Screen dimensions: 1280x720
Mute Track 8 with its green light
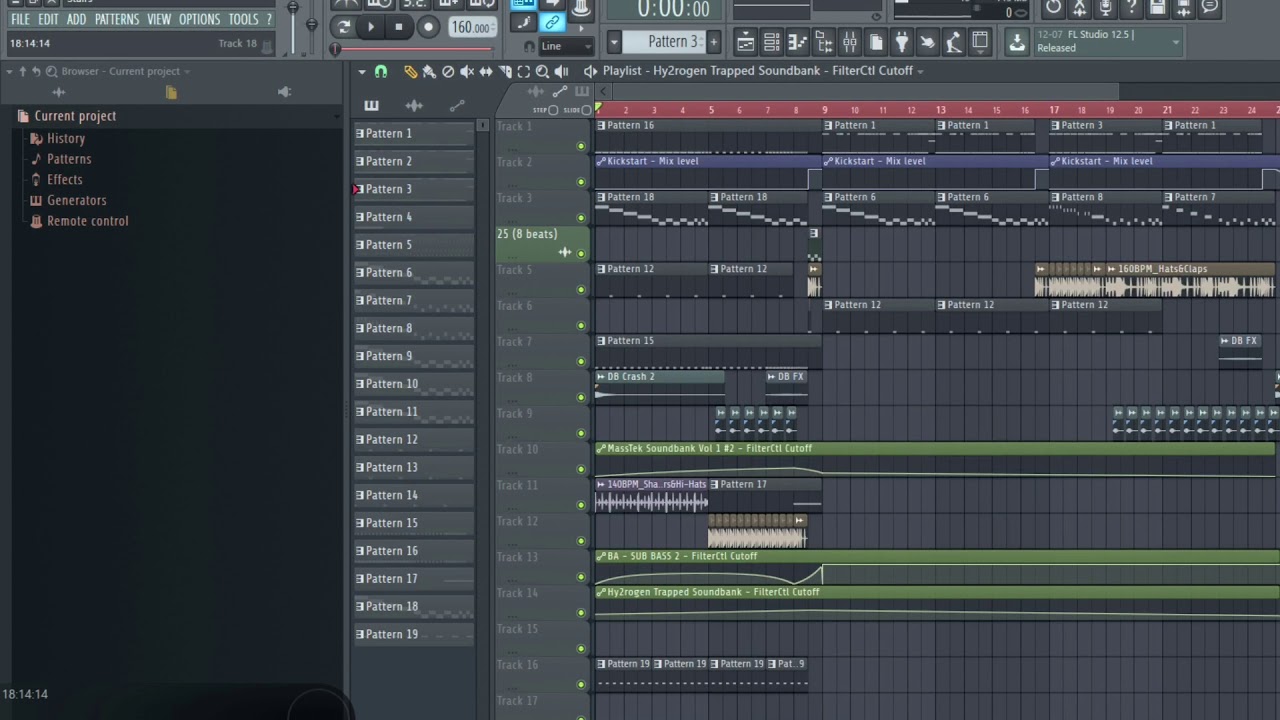581,398
